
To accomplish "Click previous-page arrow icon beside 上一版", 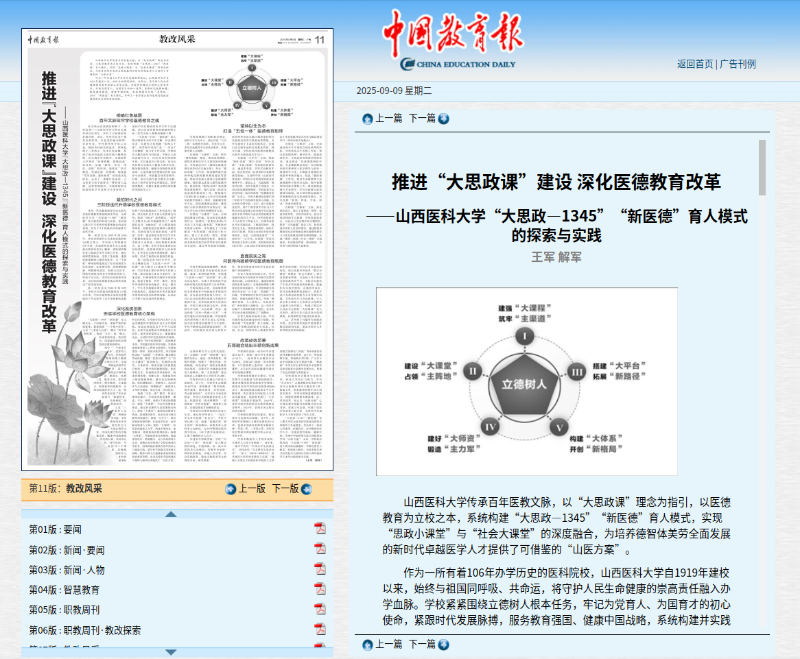I will pyautogui.click(x=229, y=489).
